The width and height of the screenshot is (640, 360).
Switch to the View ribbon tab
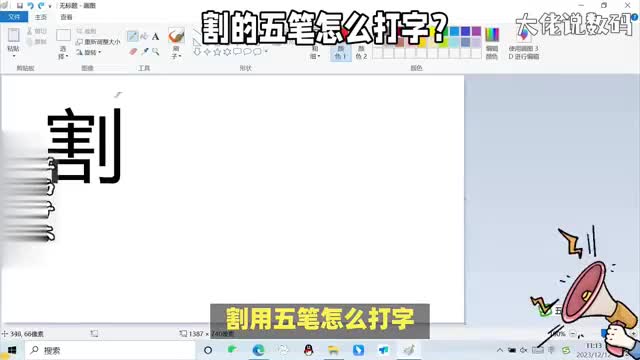[x=66, y=17]
